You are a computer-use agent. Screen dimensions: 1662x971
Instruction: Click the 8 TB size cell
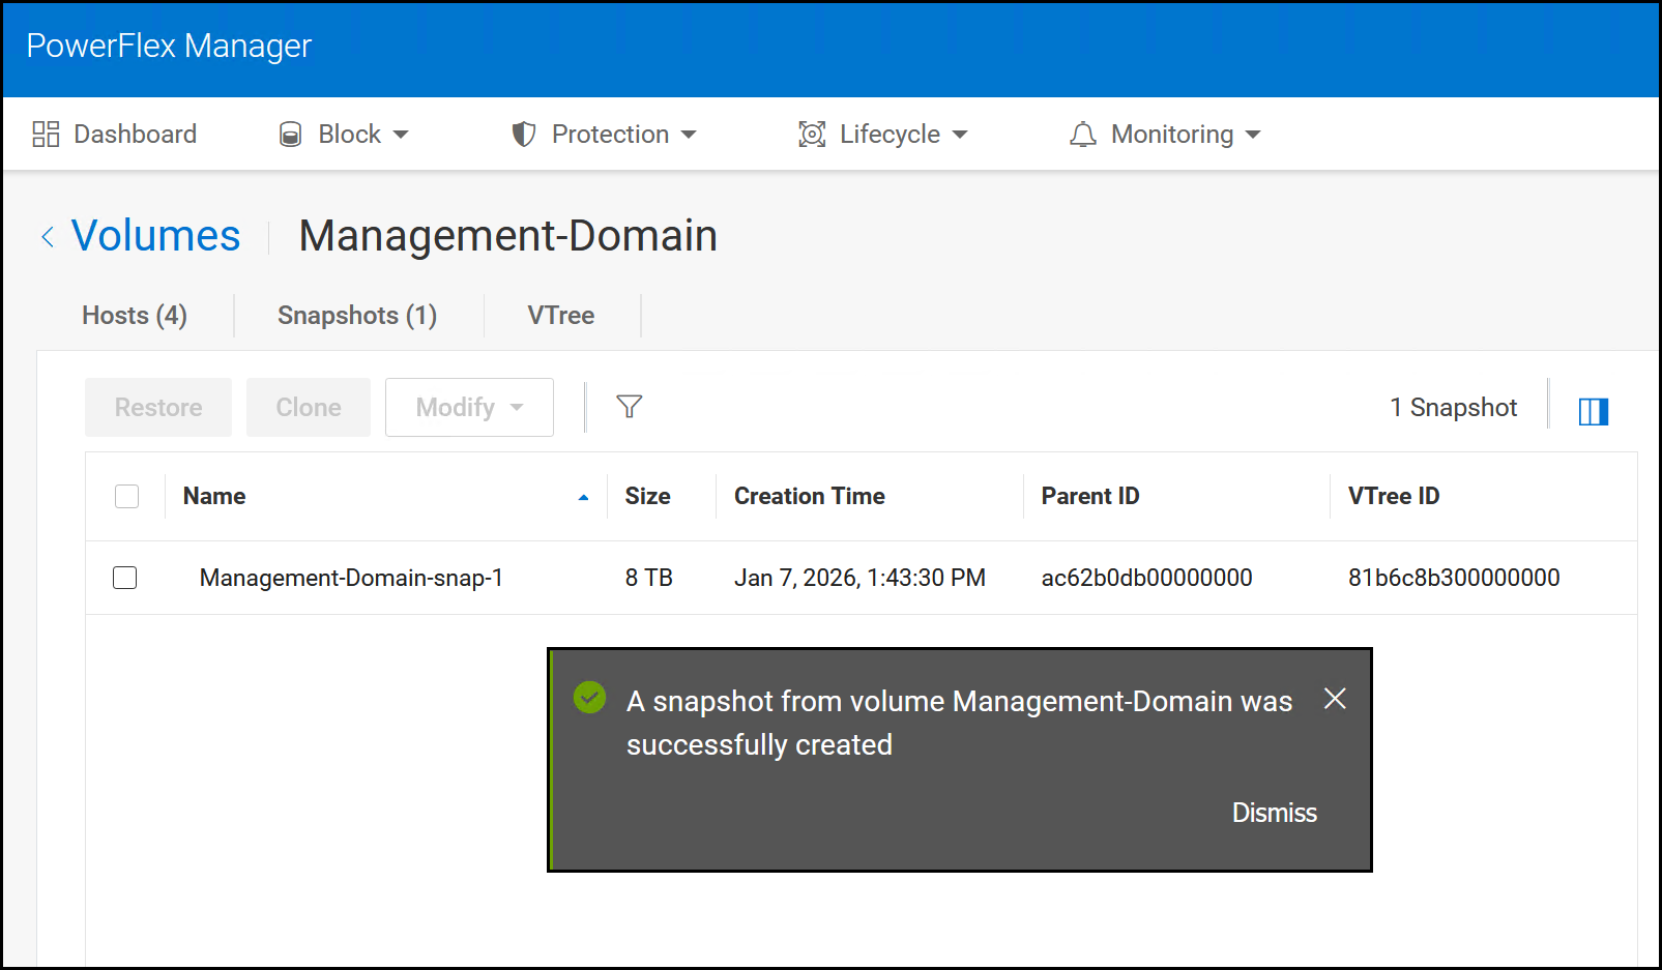[649, 578]
